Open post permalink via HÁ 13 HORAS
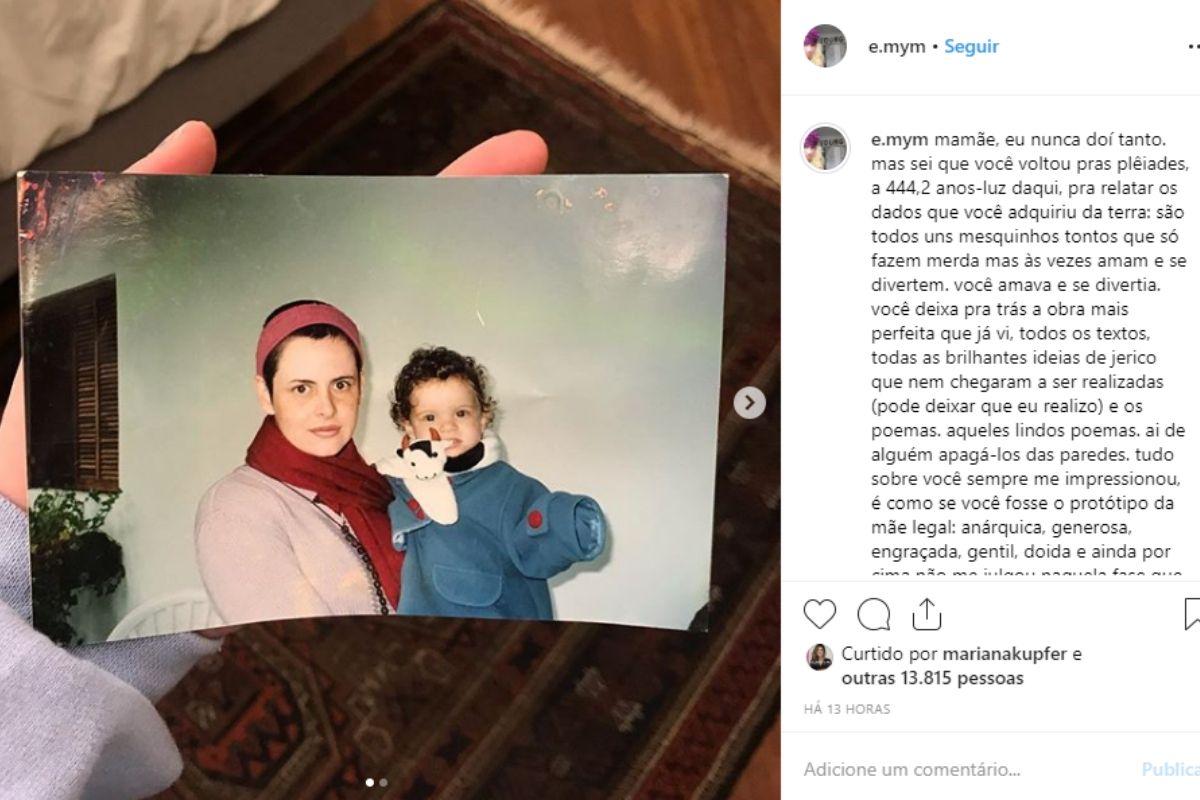This screenshot has width=1200, height=800. 847,709
